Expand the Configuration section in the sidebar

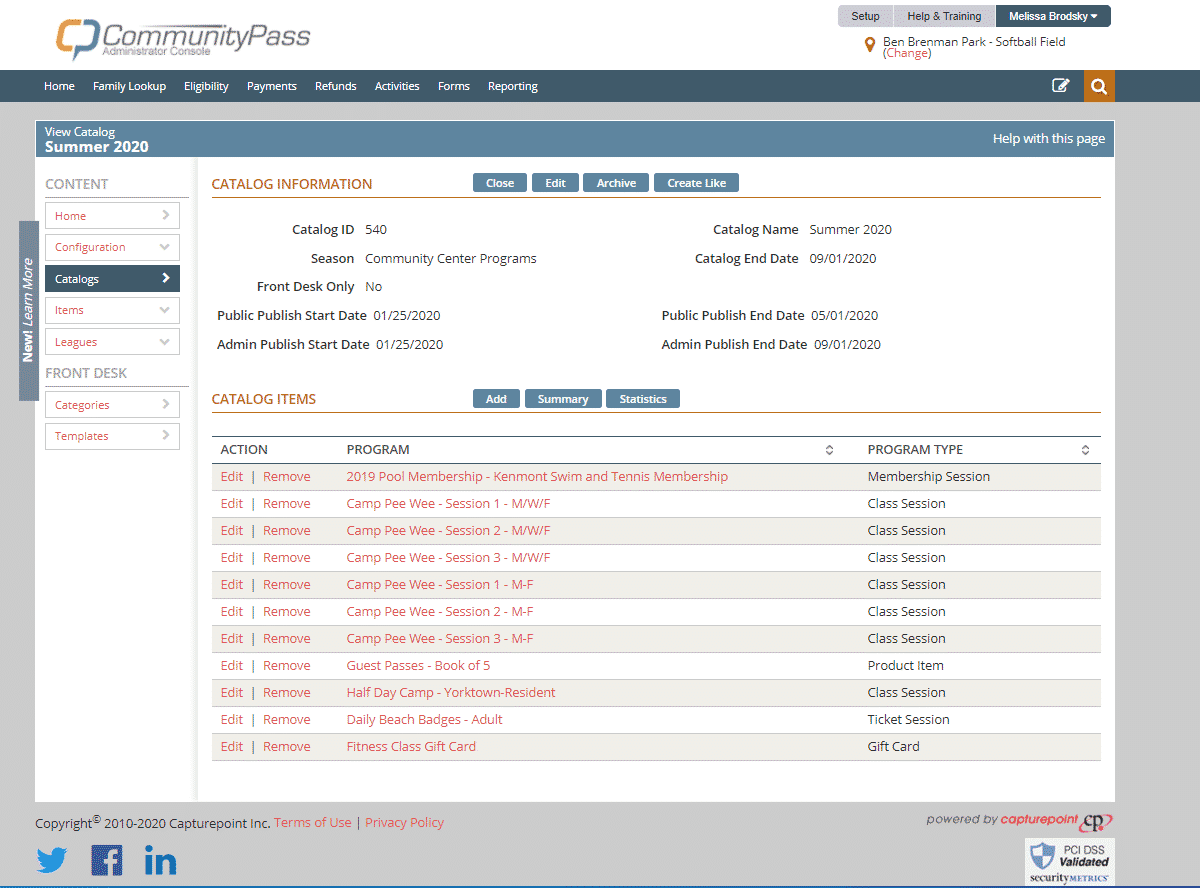tap(112, 247)
